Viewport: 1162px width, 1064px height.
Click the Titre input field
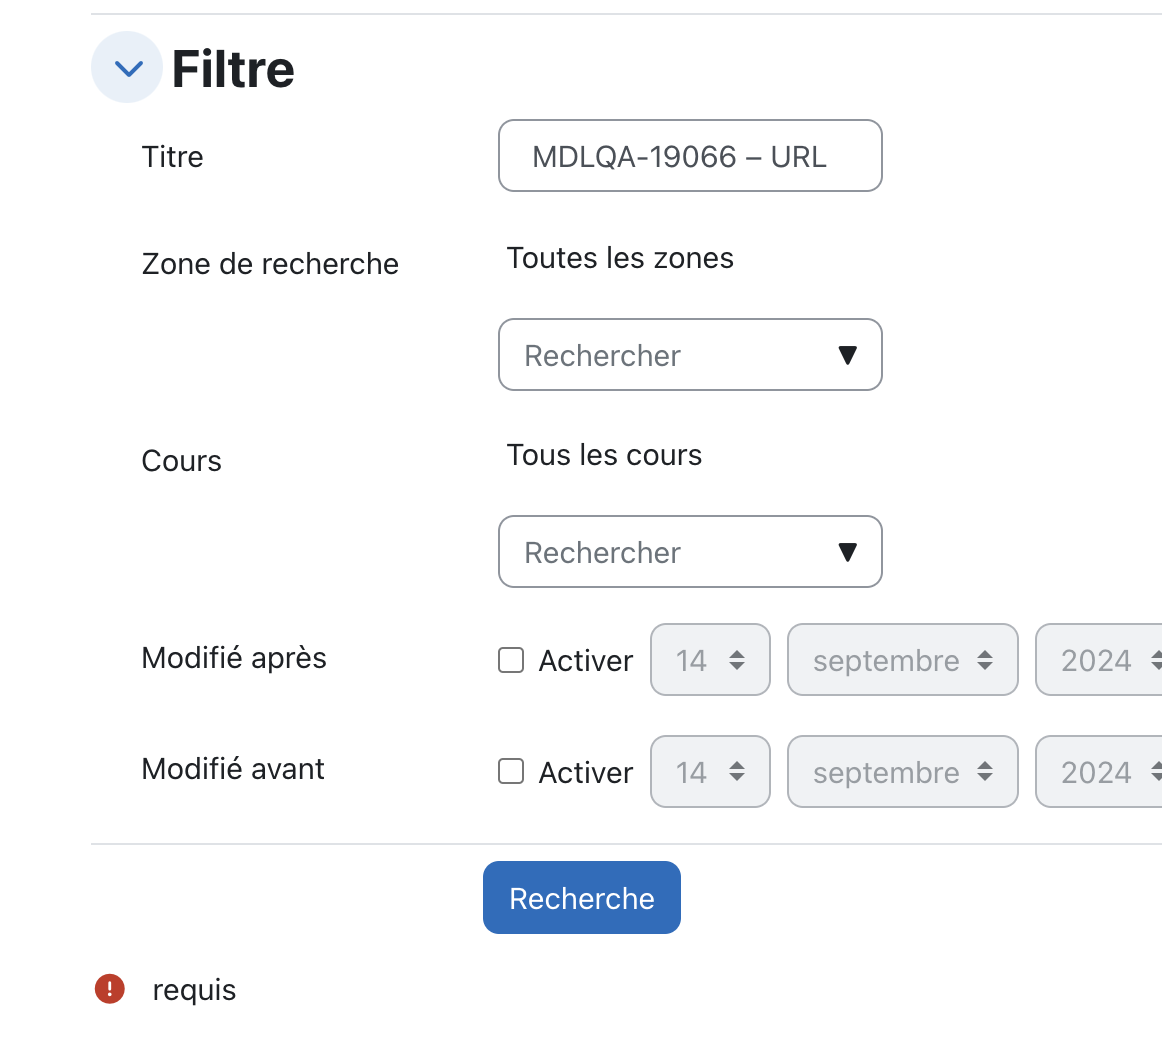tap(690, 156)
